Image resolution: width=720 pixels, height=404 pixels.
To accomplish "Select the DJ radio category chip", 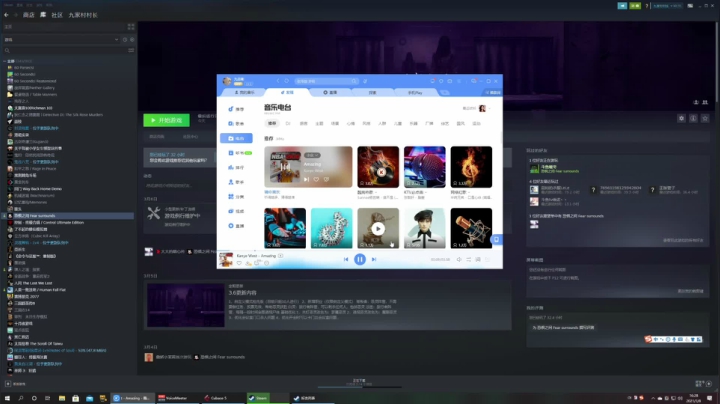I will [288, 123].
